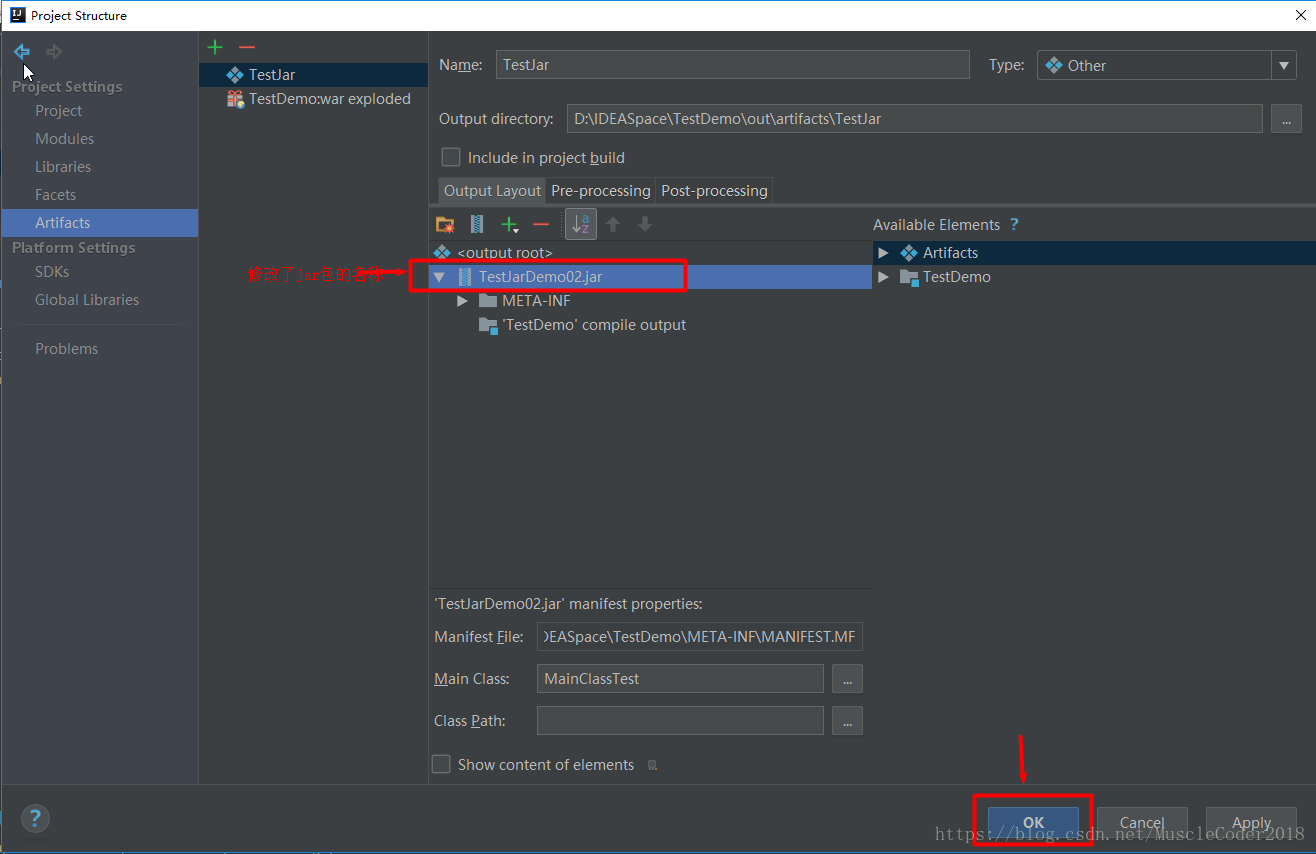Screen dimensions: 1316x854
Task: Switch to the Pre-processing tab
Action: (x=600, y=191)
